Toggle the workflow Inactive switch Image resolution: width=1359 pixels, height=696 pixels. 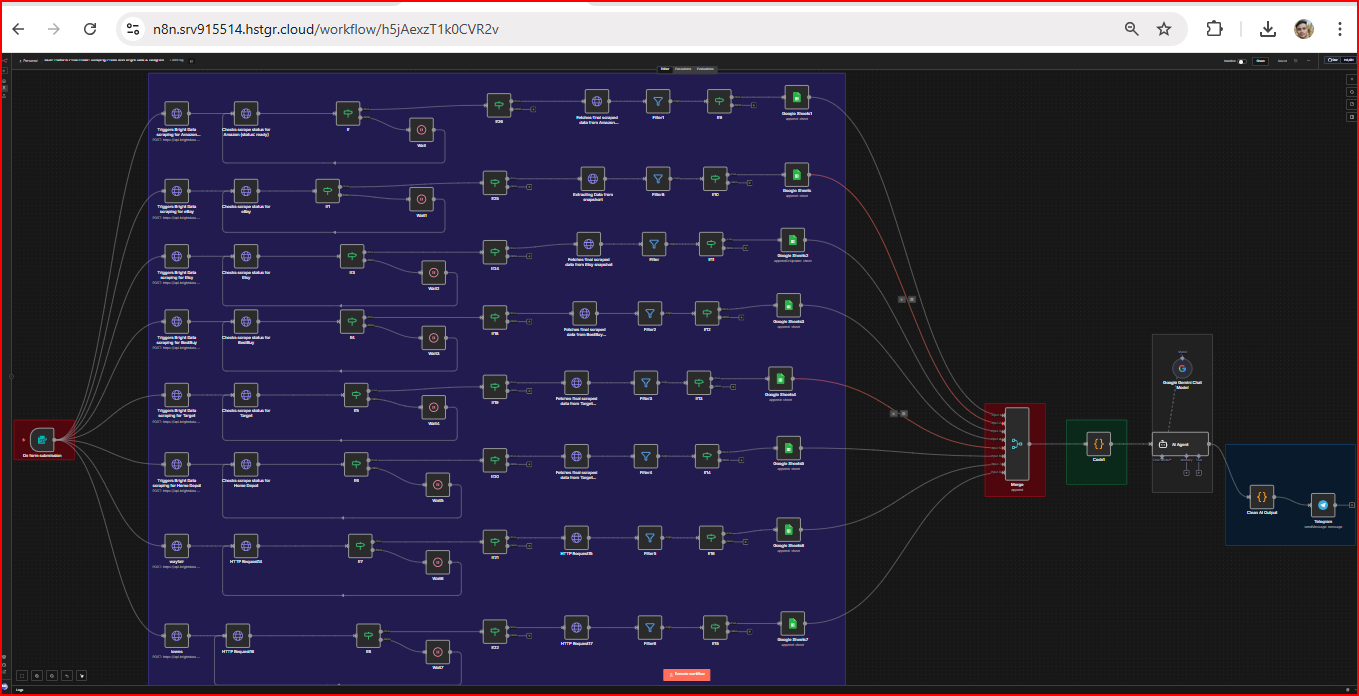(1242, 61)
